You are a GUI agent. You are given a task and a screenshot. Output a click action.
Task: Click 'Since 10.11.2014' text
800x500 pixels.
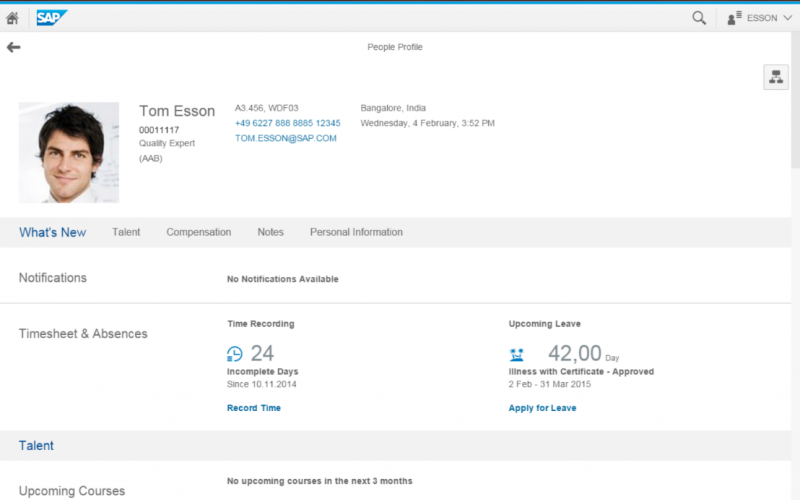pos(262,384)
